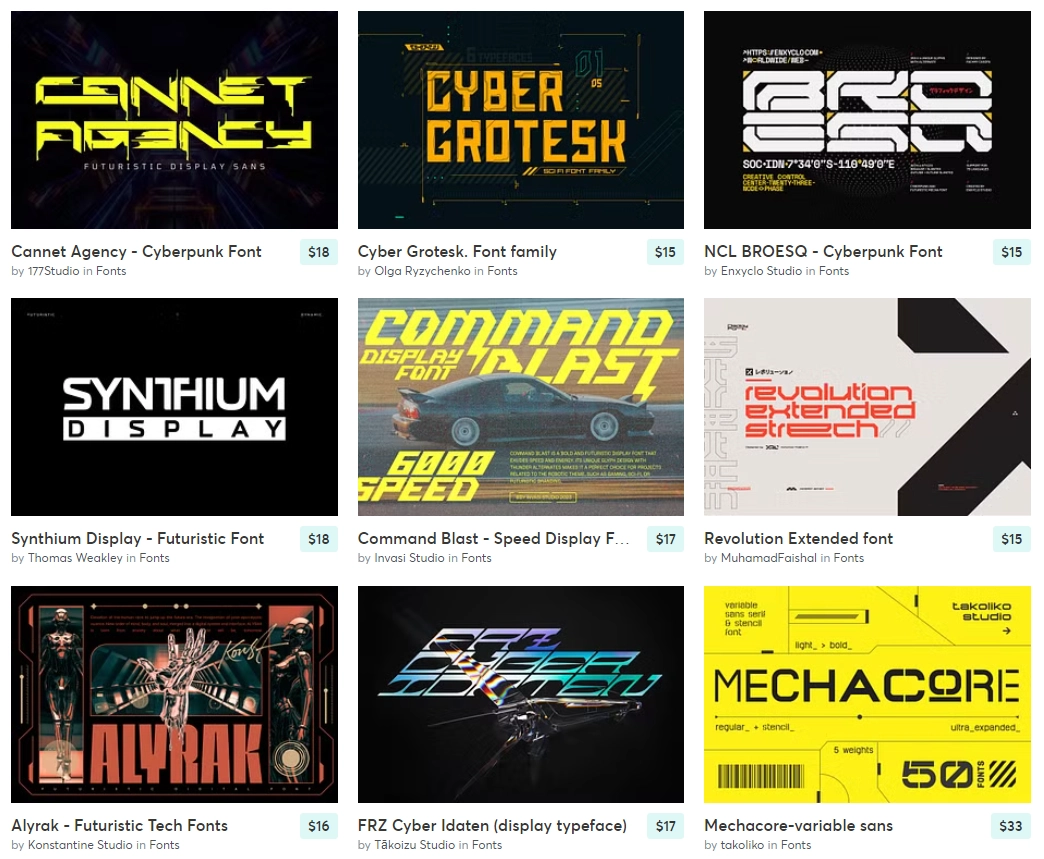This screenshot has height=859, width=1044.
Task: Open the FRZ Cyber Idaten preview image
Action: pos(521,695)
